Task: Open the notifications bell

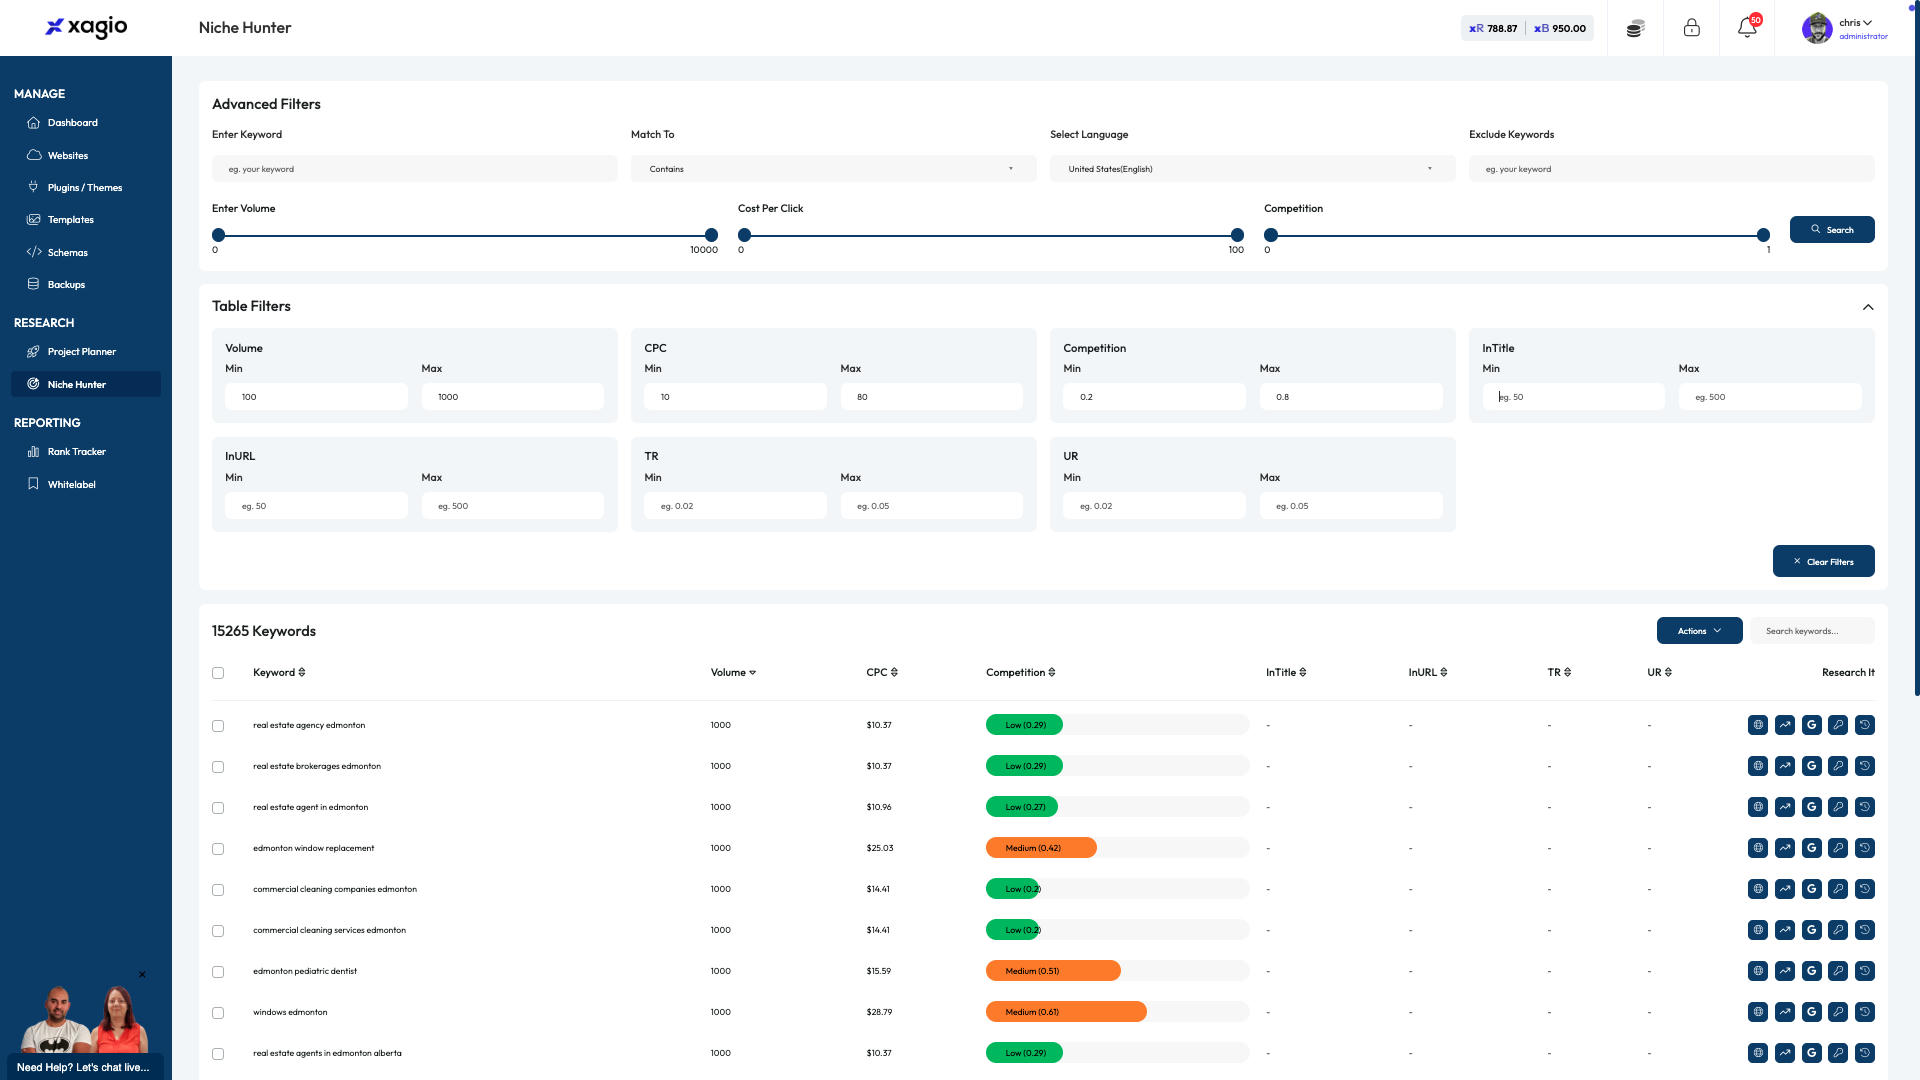Action: point(1747,28)
